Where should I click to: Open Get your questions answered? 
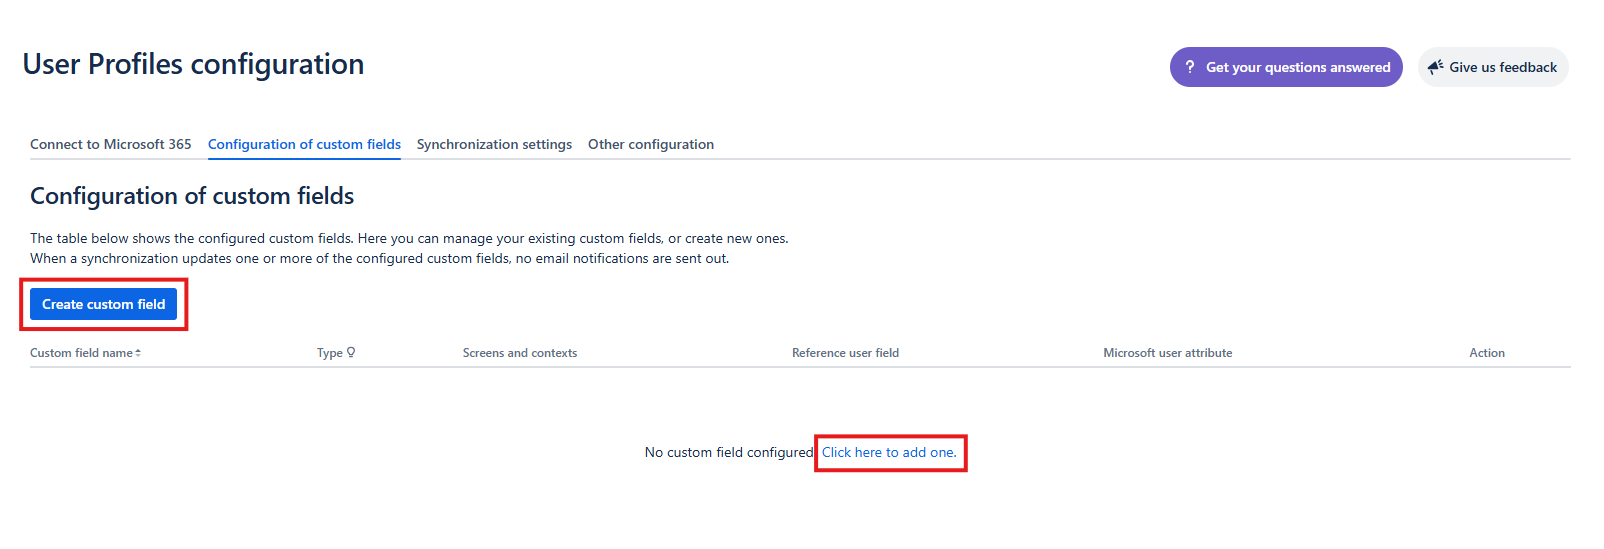[x=1297, y=67]
